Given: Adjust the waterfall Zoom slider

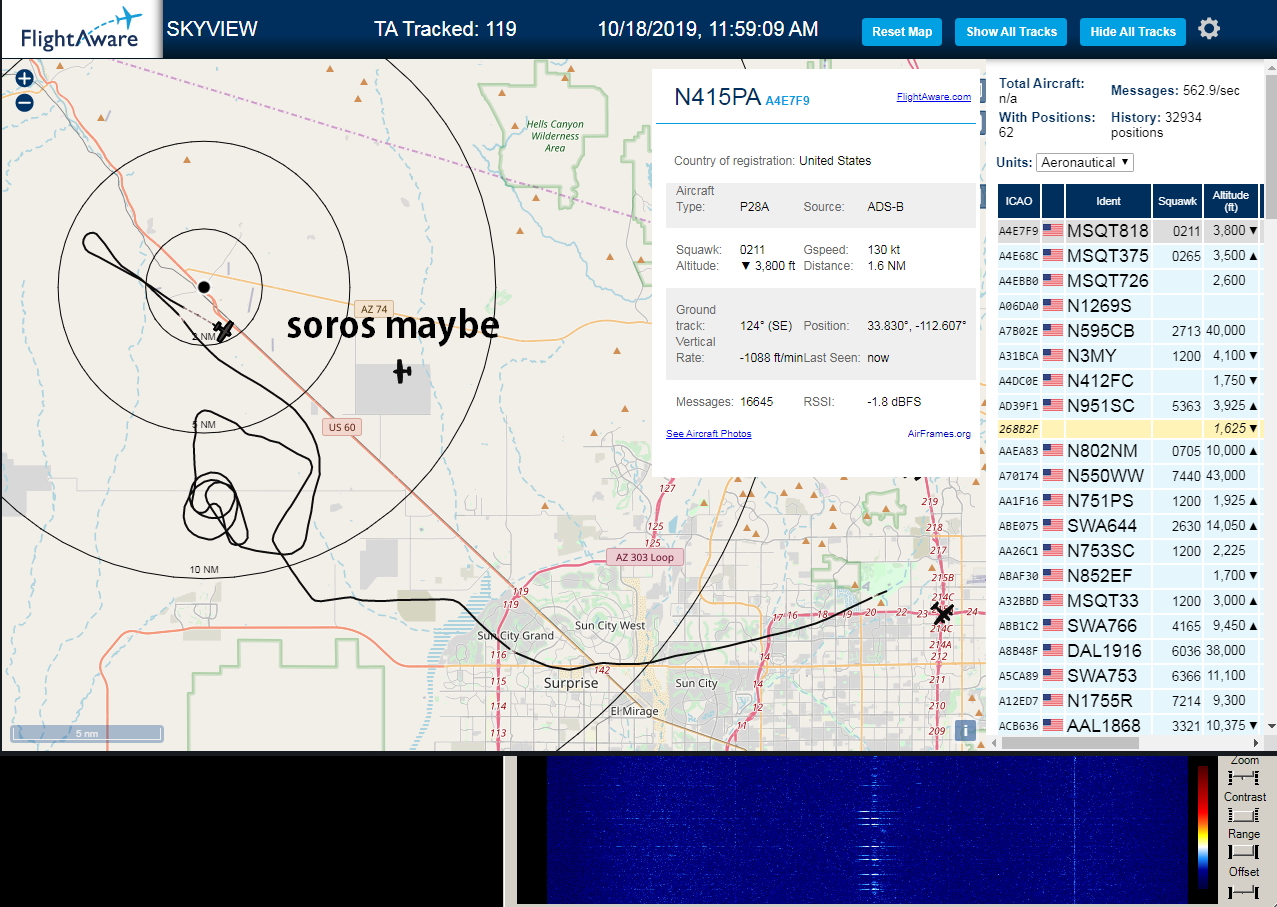Looking at the screenshot, I should coord(1244,777).
